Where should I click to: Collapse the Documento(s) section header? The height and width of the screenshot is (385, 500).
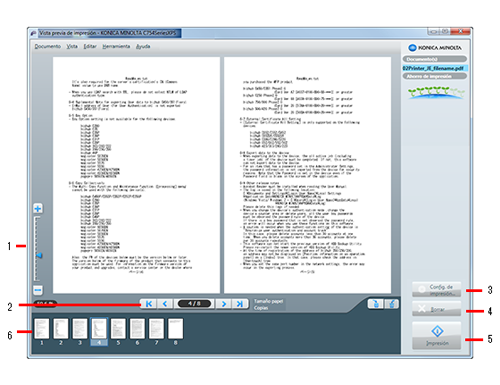click(435, 59)
